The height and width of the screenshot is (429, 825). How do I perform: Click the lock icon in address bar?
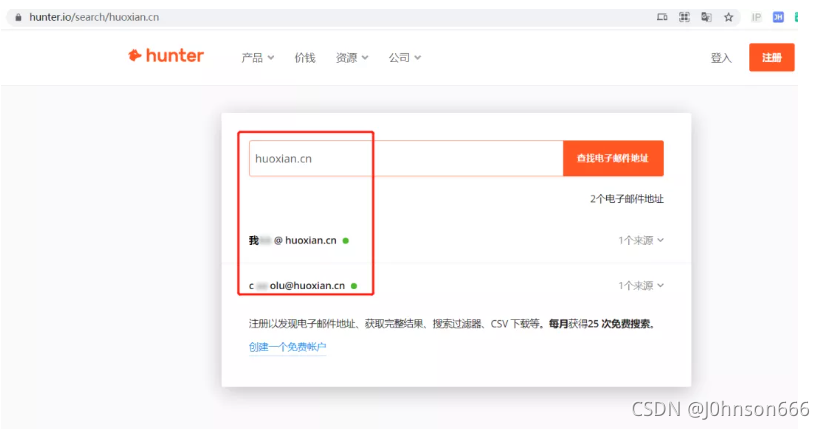[18, 17]
